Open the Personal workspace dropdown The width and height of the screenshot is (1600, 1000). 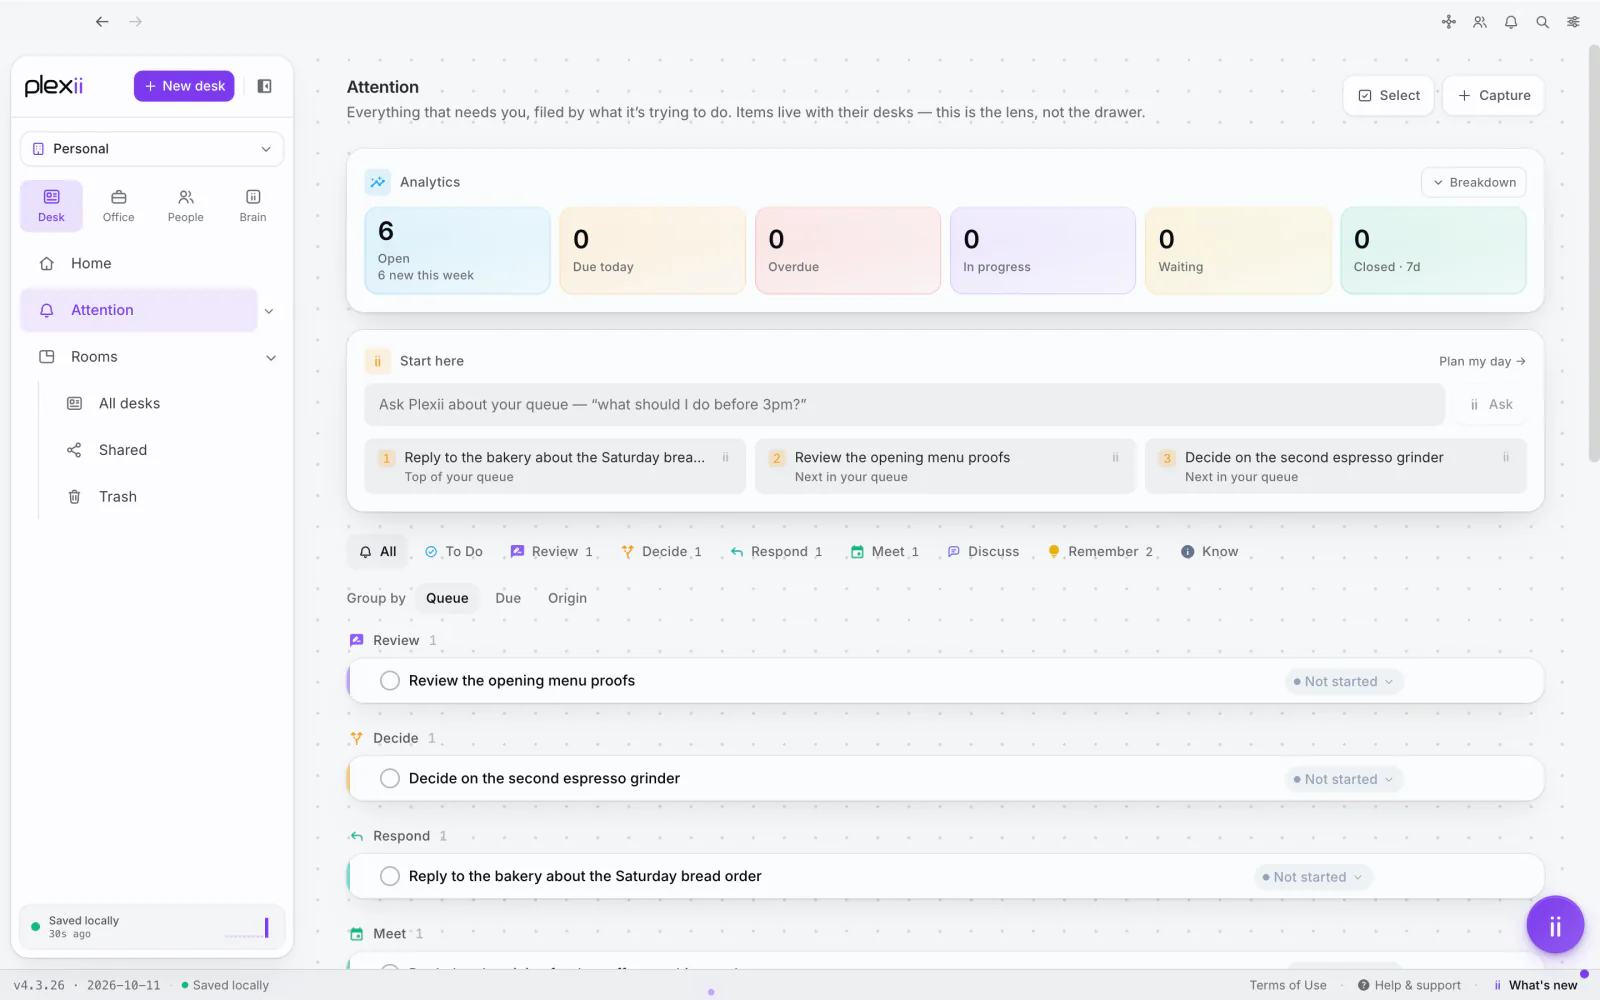click(152, 149)
